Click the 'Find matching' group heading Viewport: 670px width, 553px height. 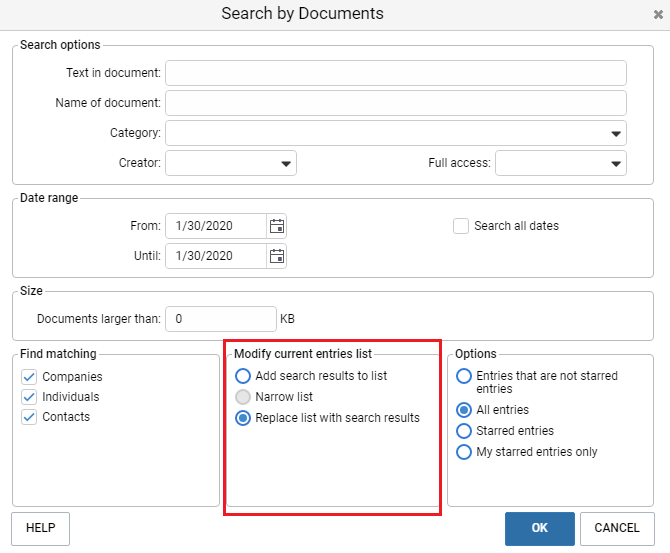tap(59, 354)
